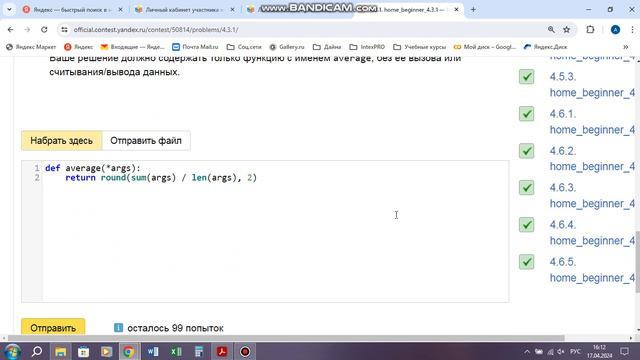640x360 pixels.
Task: Open the Почта Mail.ru bookmark
Action: 195,47
